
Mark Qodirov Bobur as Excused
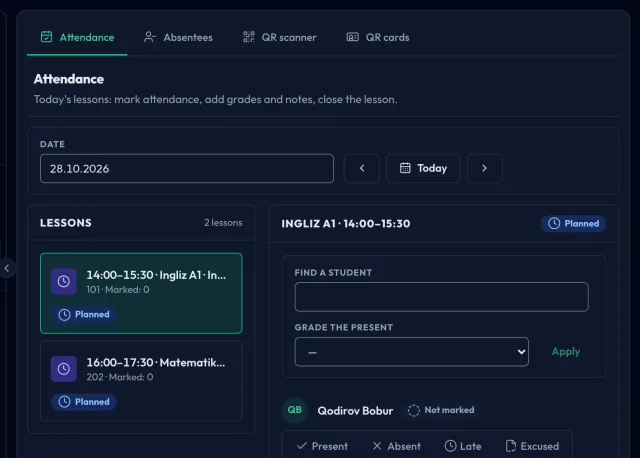click(532, 446)
